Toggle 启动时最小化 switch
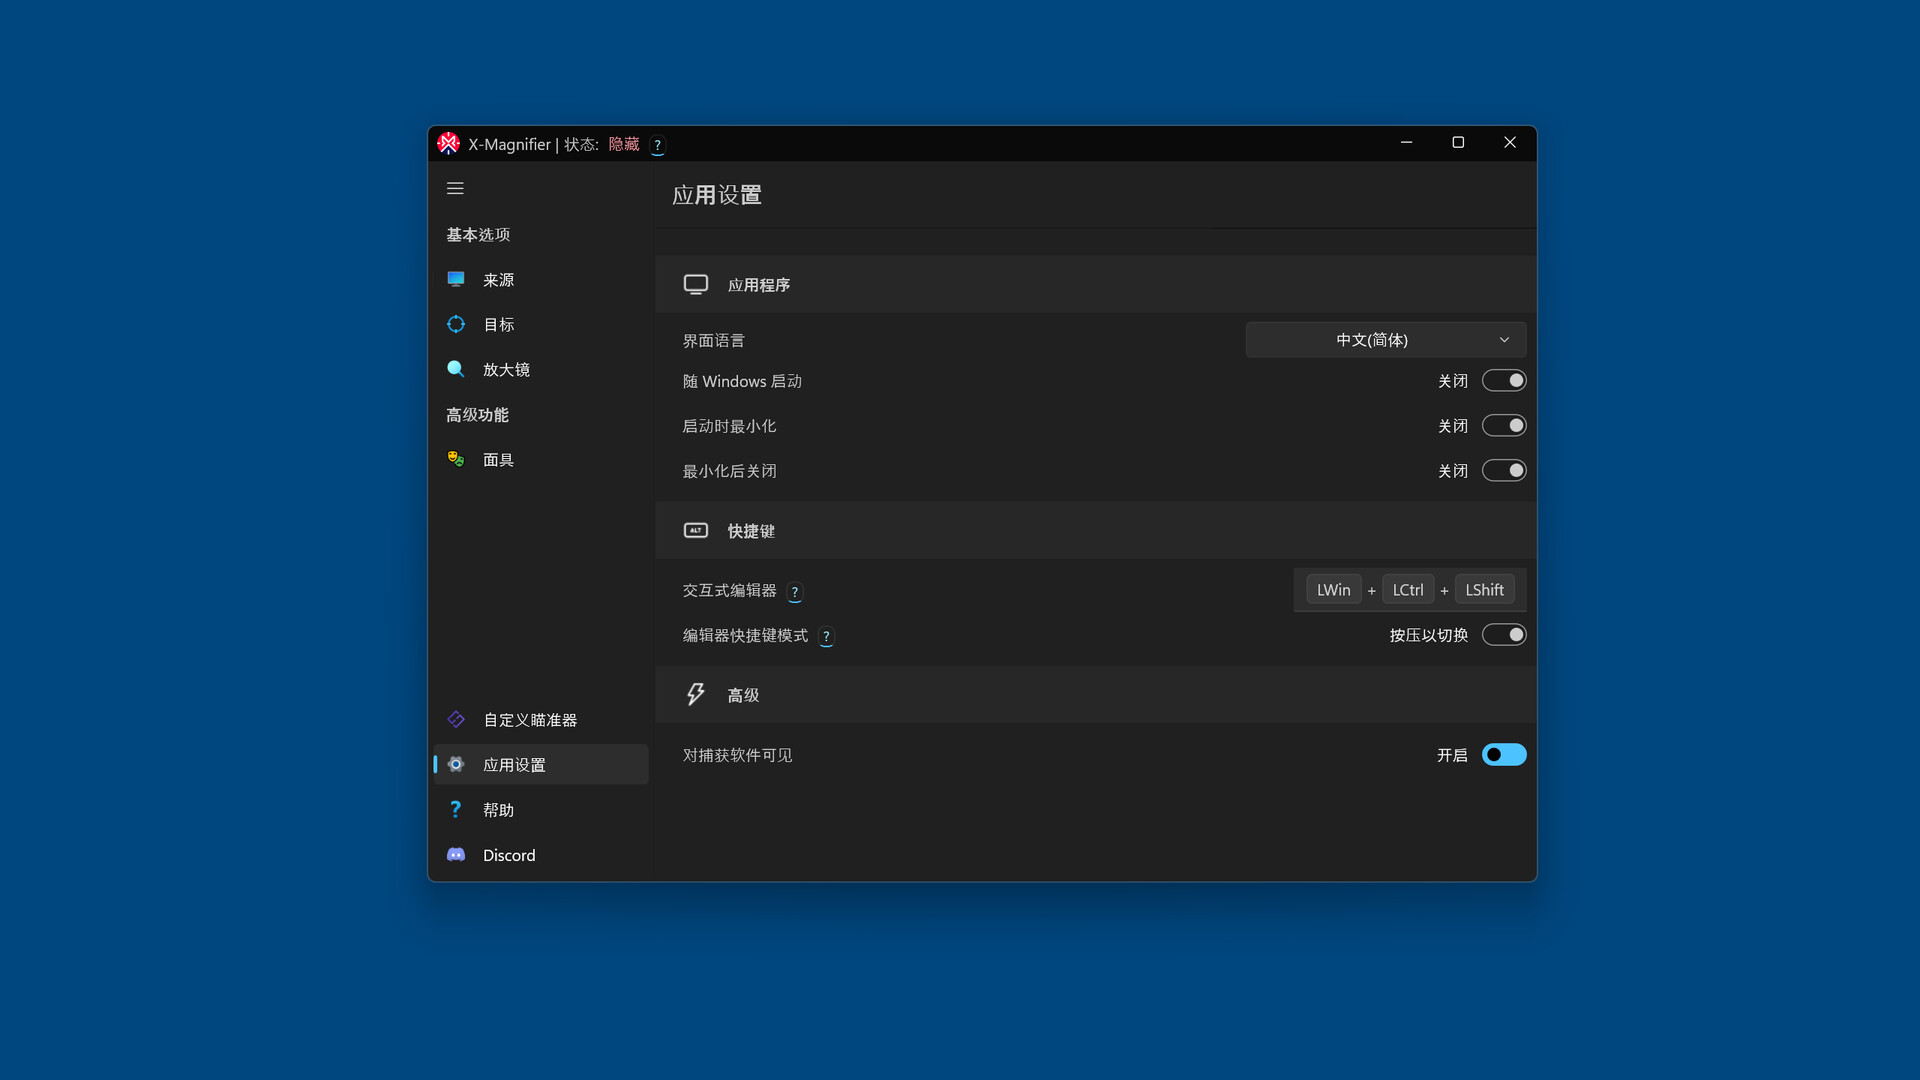The image size is (1920, 1080). (x=1503, y=426)
